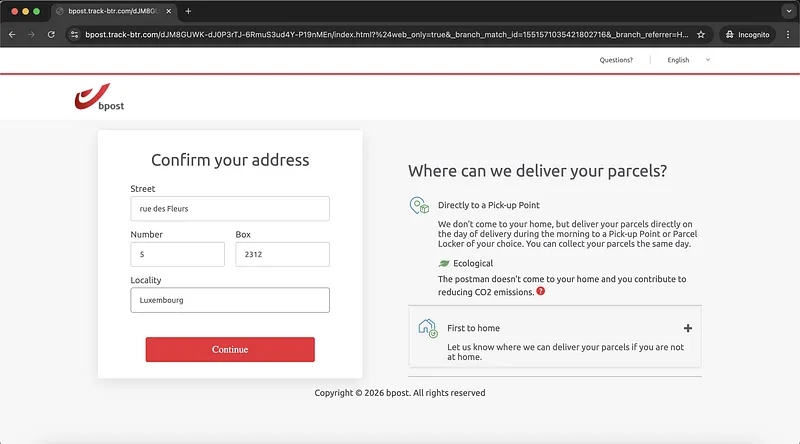Click the Copyright 2026 bpost footer text

coord(400,393)
